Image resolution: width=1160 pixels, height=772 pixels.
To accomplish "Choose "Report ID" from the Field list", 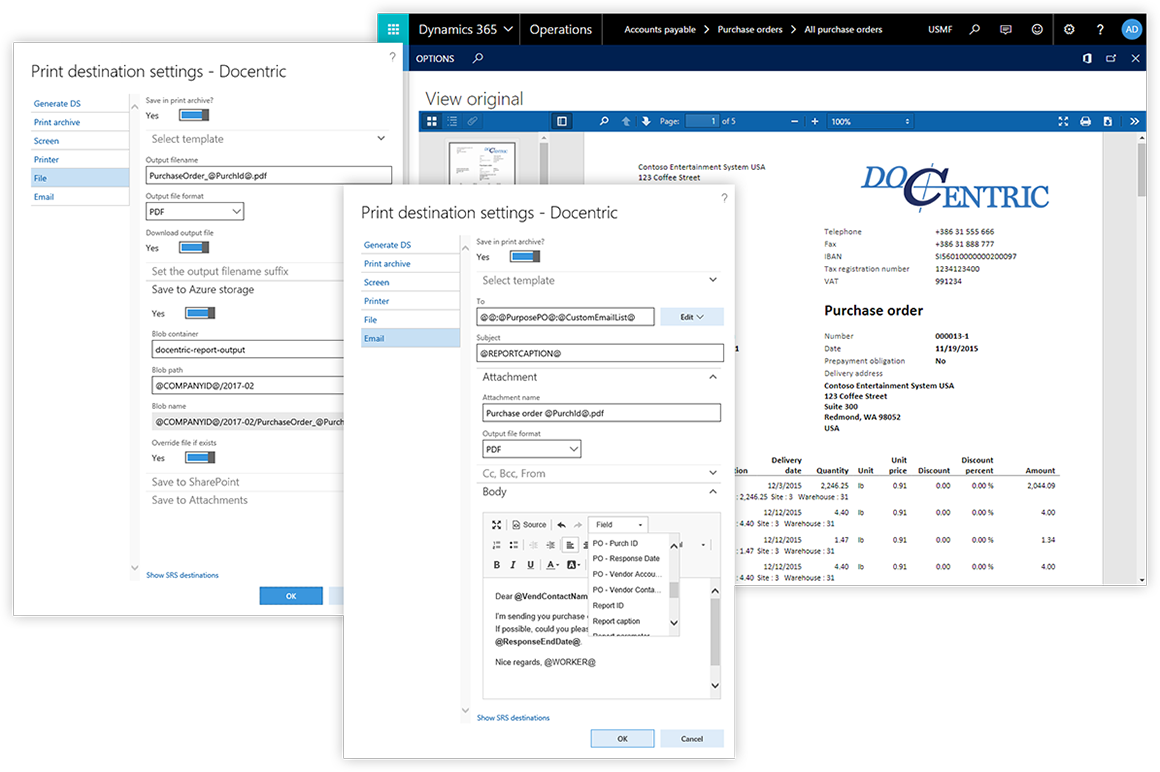I will click(x=608, y=606).
